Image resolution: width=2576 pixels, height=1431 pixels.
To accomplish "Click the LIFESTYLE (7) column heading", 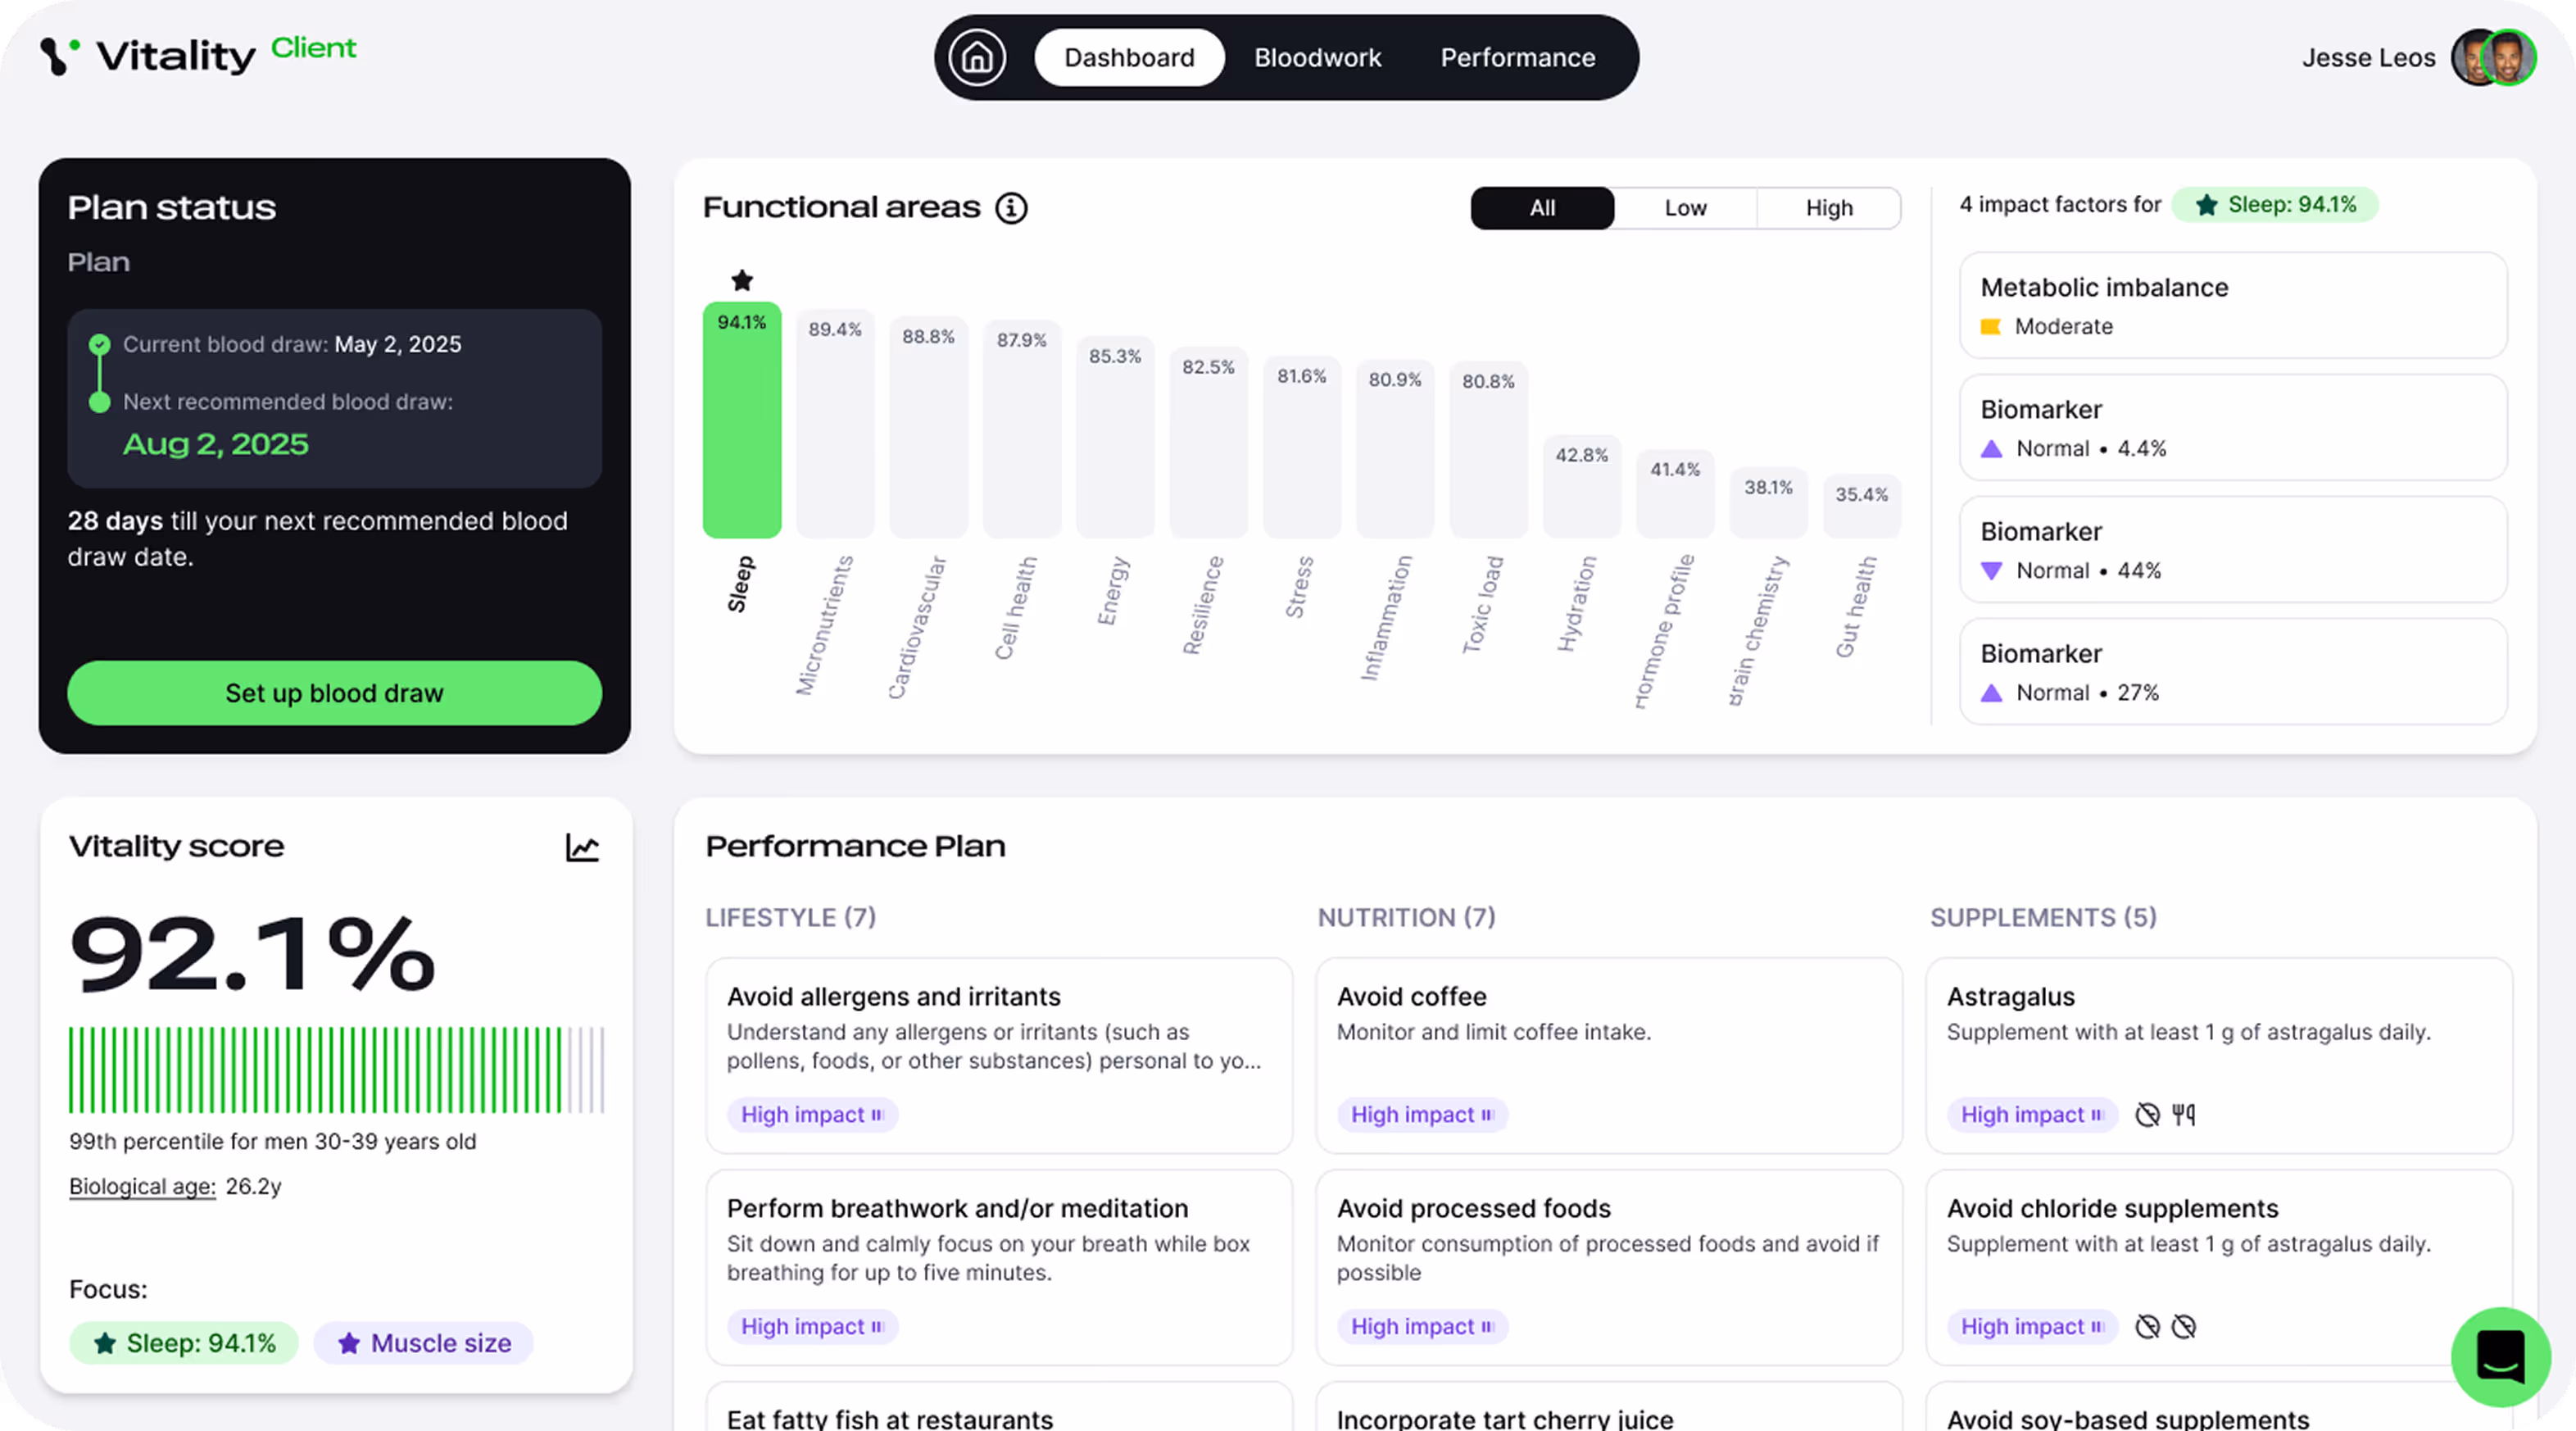I will click(790, 917).
